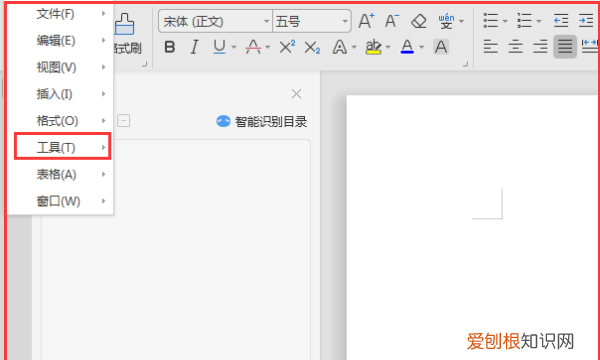Select justify alignment

coord(565,47)
